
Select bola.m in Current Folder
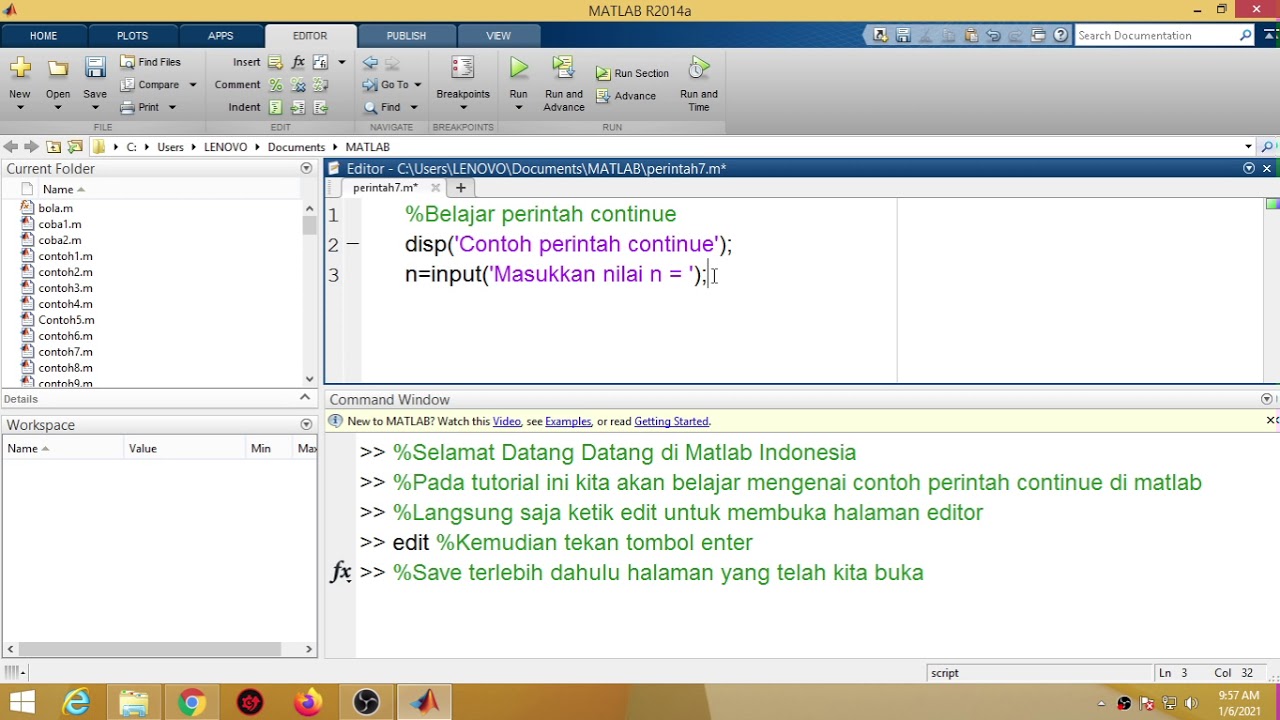[x=55, y=208]
